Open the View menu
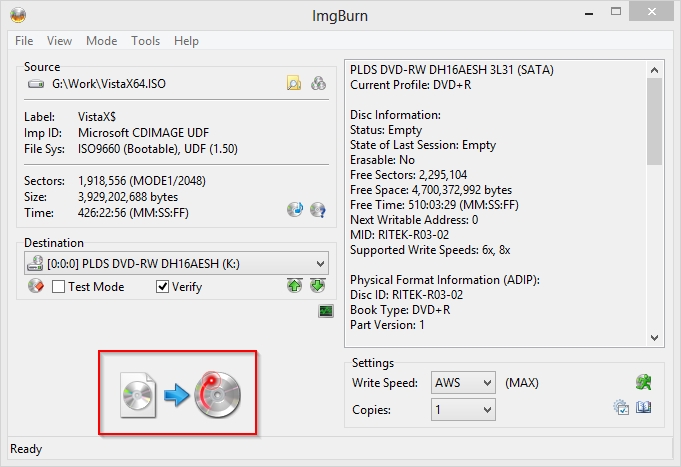 (60, 41)
